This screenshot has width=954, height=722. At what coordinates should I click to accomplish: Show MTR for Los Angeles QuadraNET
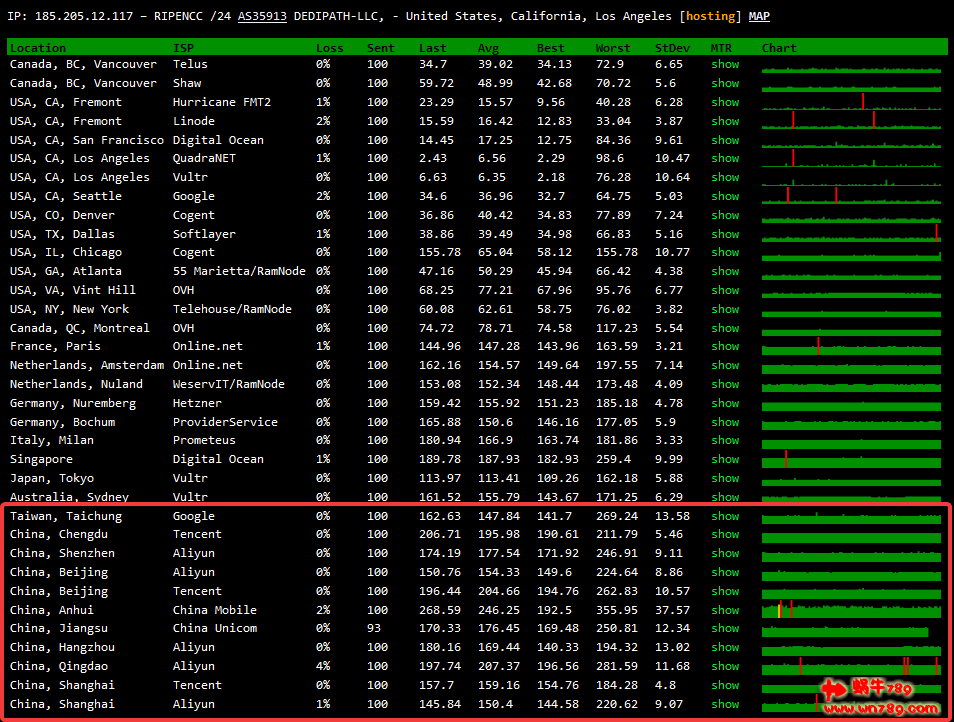(x=725, y=158)
